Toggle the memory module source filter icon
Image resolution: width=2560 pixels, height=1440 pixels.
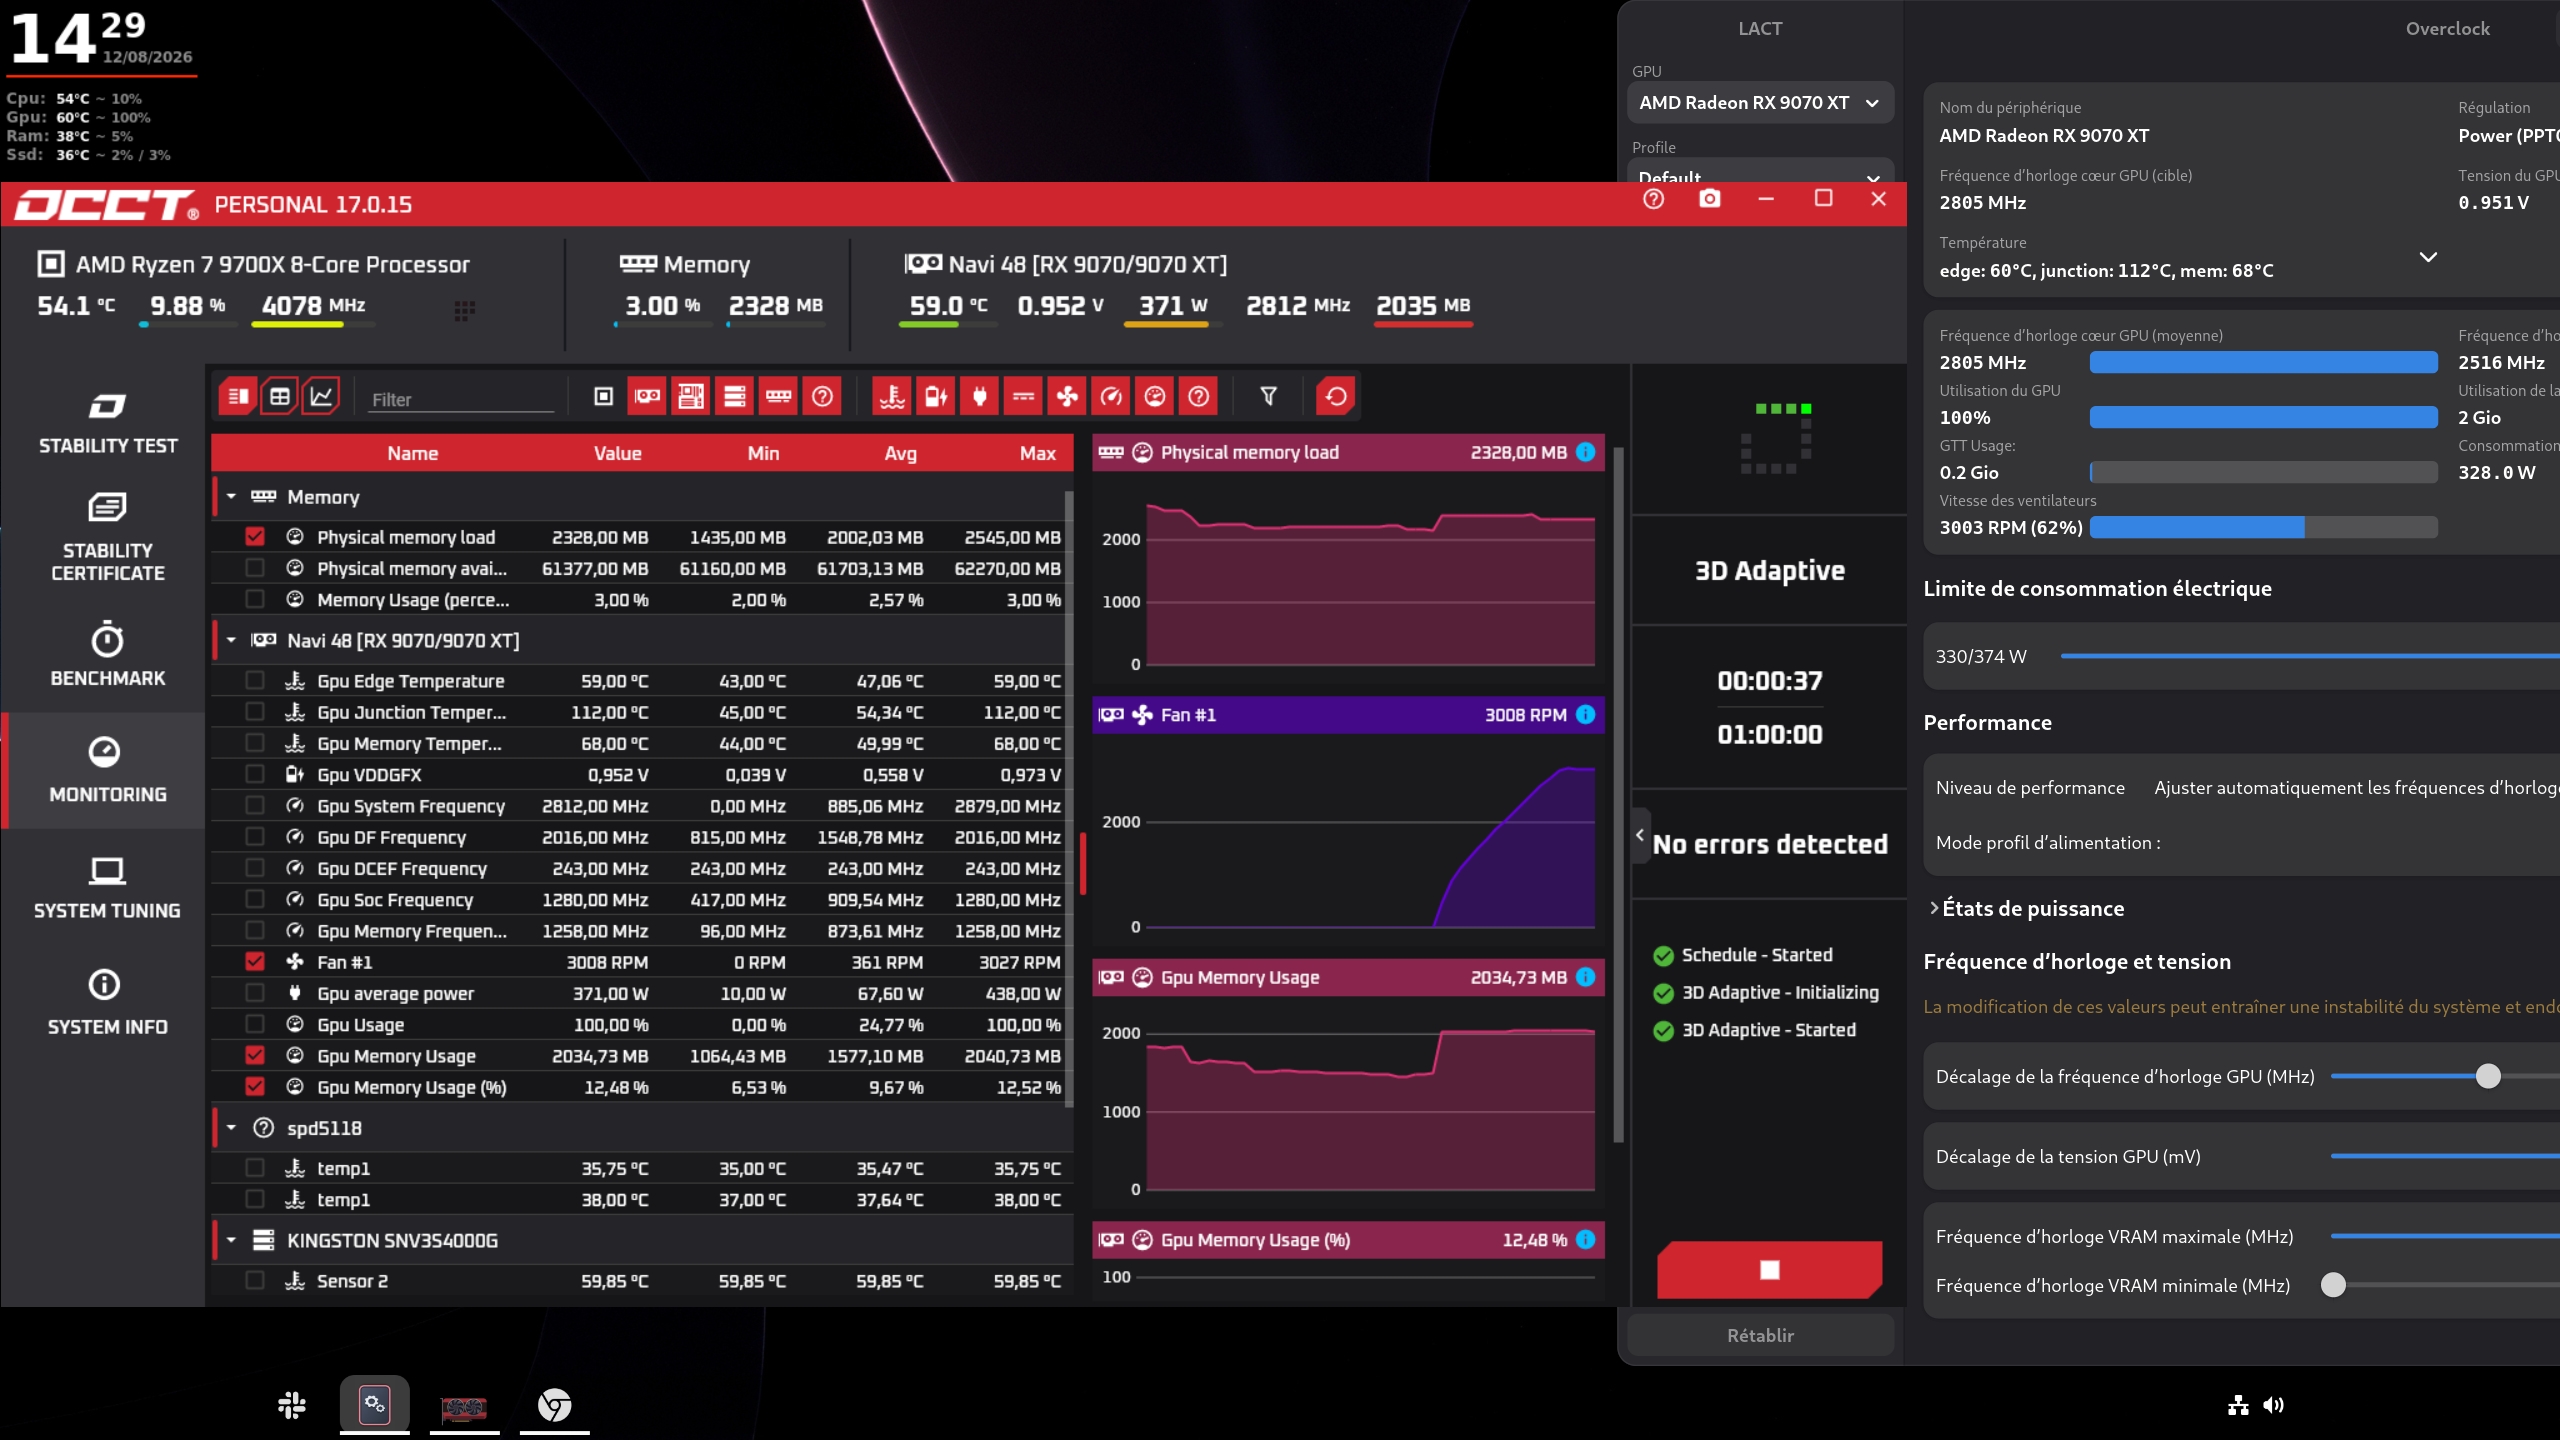click(x=779, y=397)
